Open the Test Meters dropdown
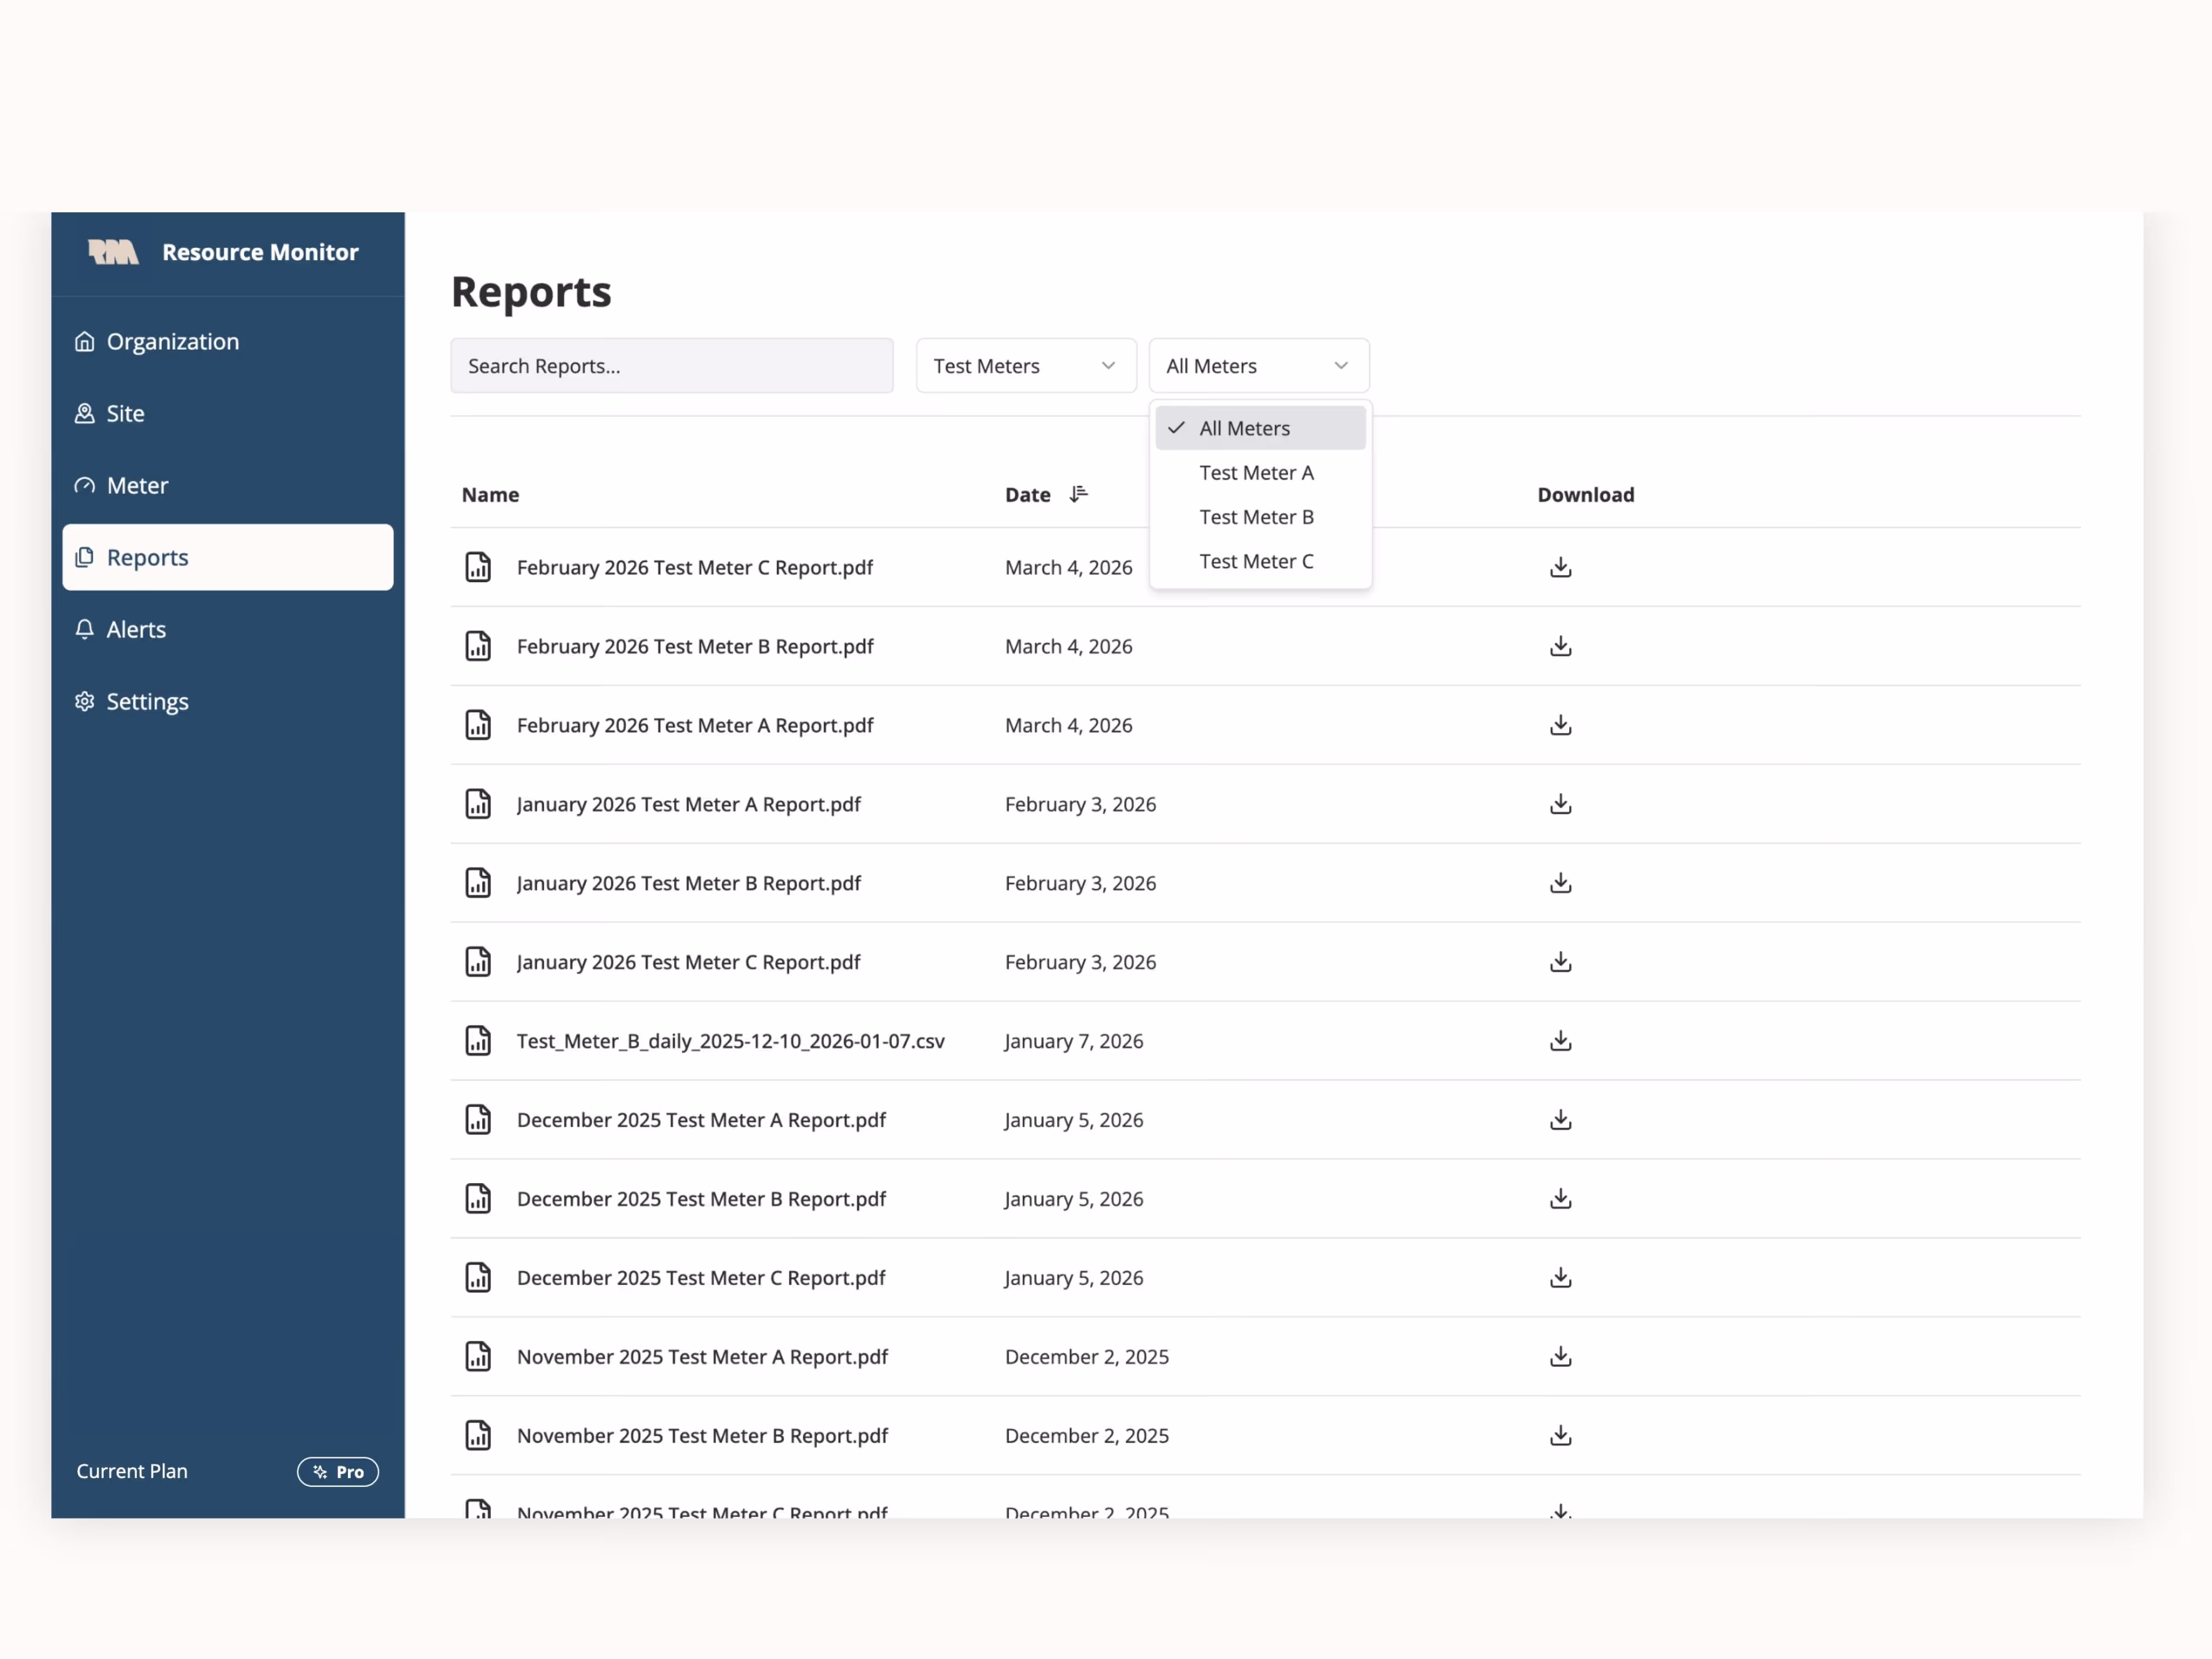 pyautogui.click(x=1025, y=365)
